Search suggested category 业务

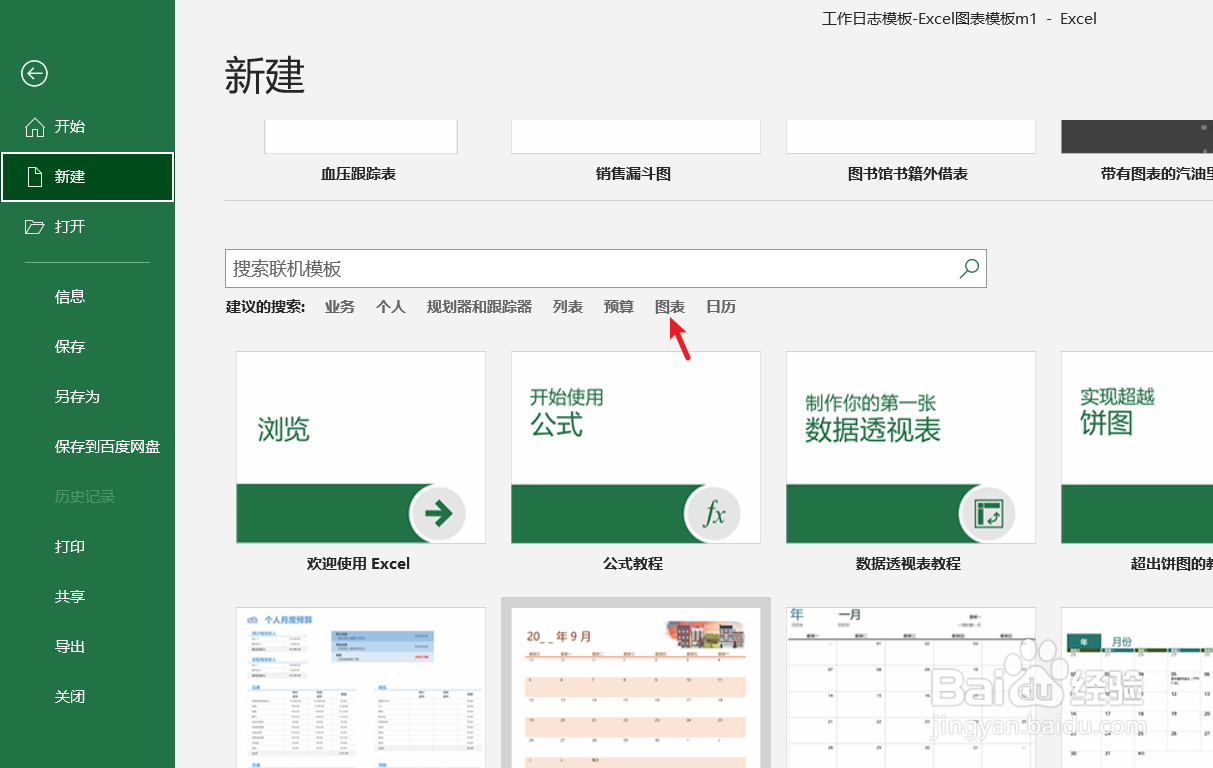click(x=340, y=307)
